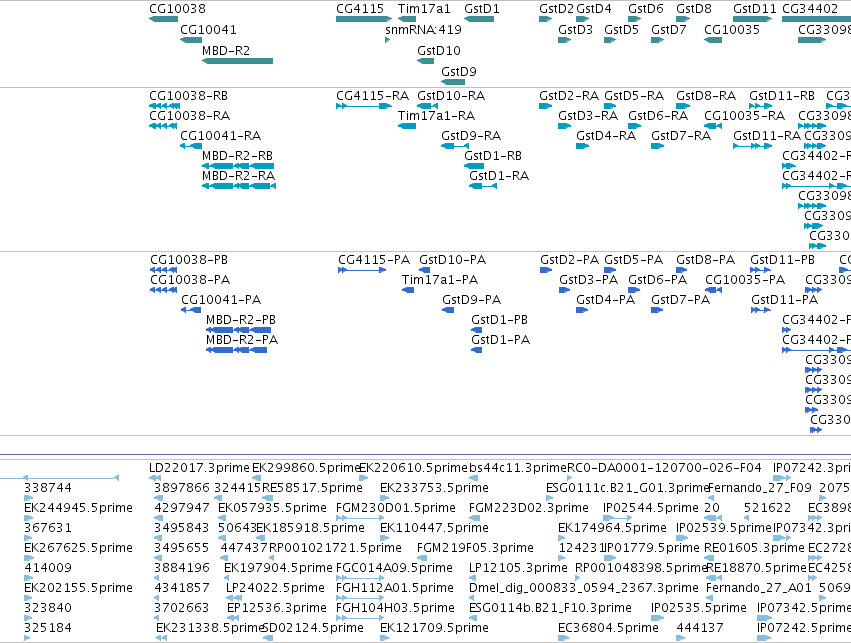Click the CG10038-PB protein label
Screen dimensions: 851x643
[x=189, y=260]
